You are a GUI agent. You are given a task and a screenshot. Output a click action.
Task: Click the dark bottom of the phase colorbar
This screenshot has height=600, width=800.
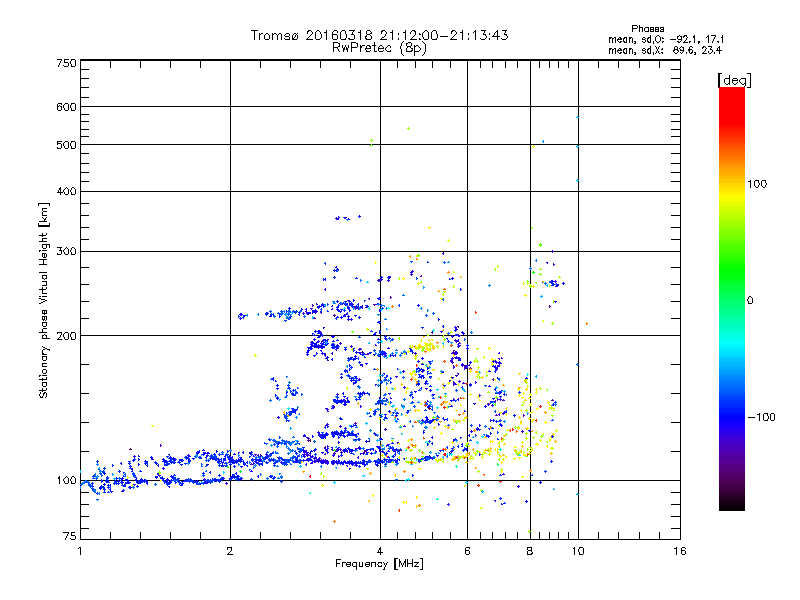pos(732,500)
